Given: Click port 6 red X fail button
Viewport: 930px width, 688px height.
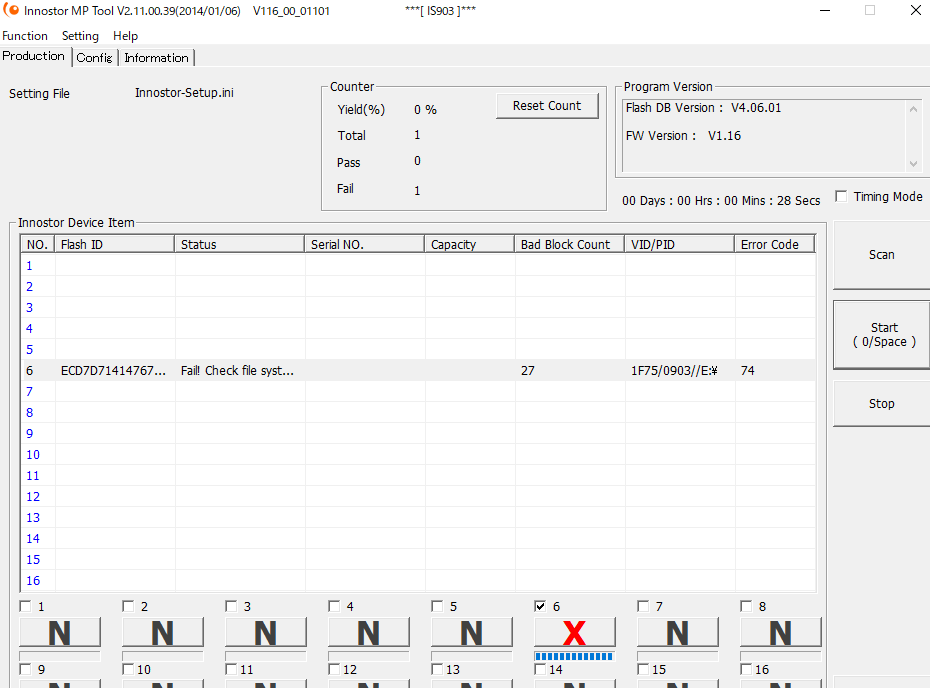Looking at the screenshot, I should (575, 632).
